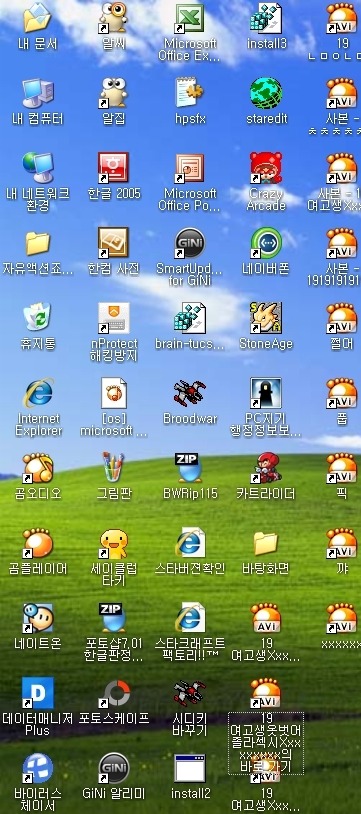Viewport: 361px width, 814px height.
Task: Open 내 컴퓨터 icon
Action: coord(37,93)
